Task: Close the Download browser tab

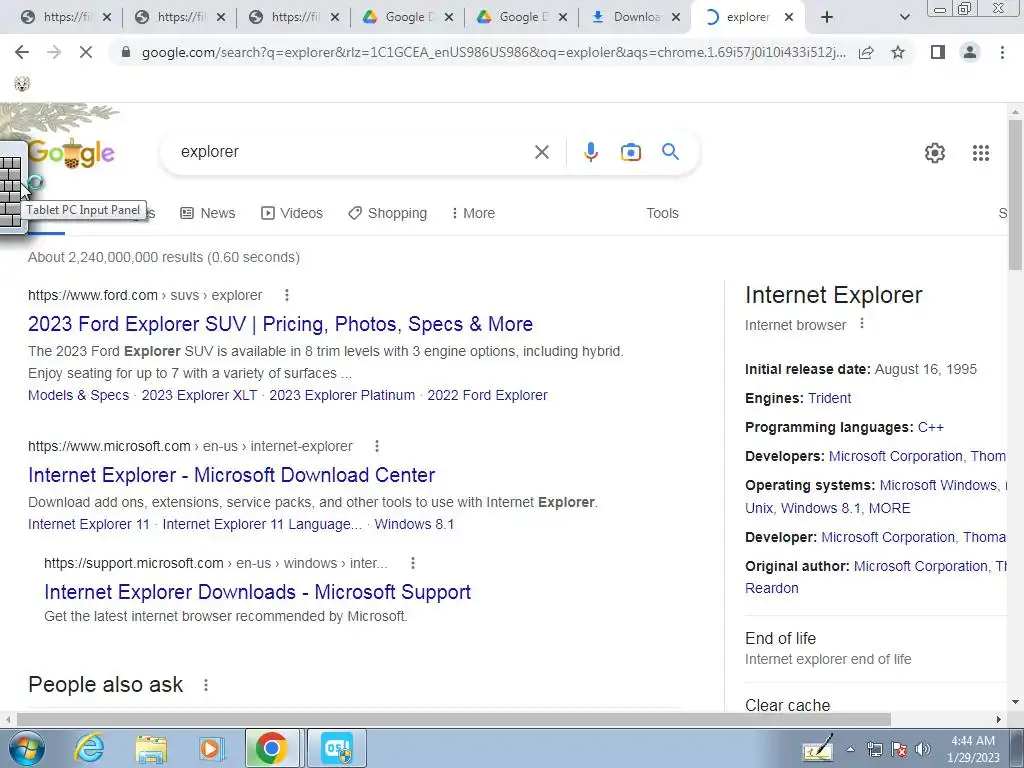Action: 677,18
